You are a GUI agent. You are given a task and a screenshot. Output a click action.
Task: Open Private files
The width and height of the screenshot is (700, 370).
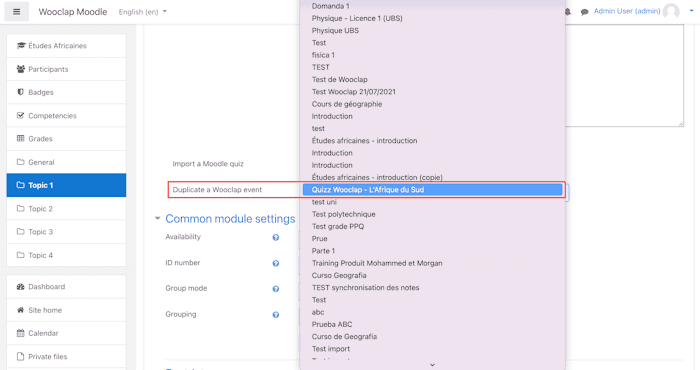67,356
